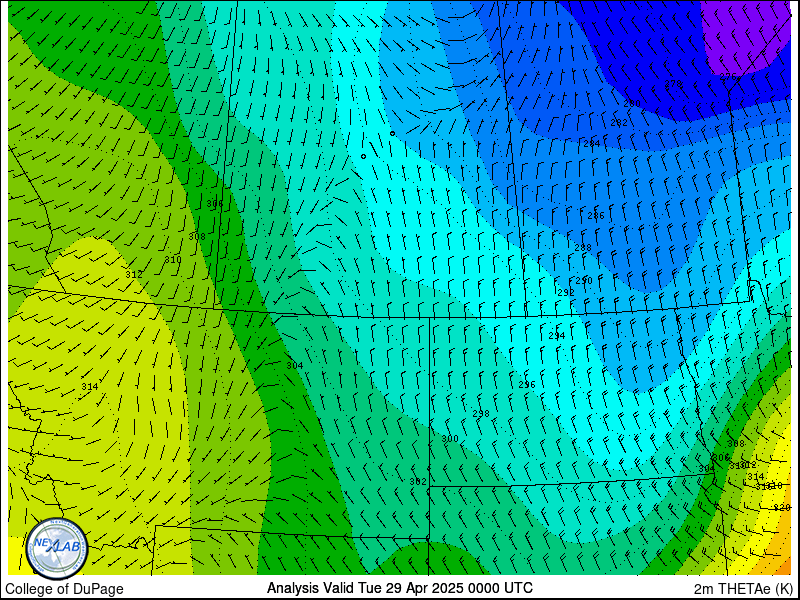The height and width of the screenshot is (600, 800).
Task: Select the 294 contour label
Action: (557, 336)
